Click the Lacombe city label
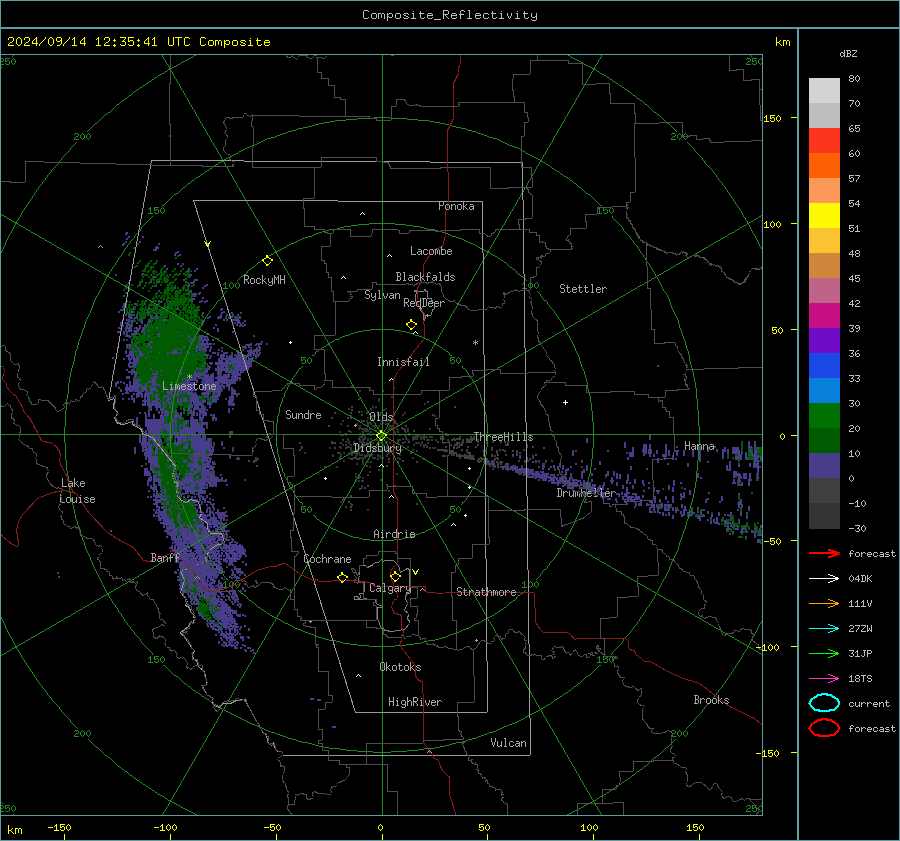900x841 pixels. [431, 251]
